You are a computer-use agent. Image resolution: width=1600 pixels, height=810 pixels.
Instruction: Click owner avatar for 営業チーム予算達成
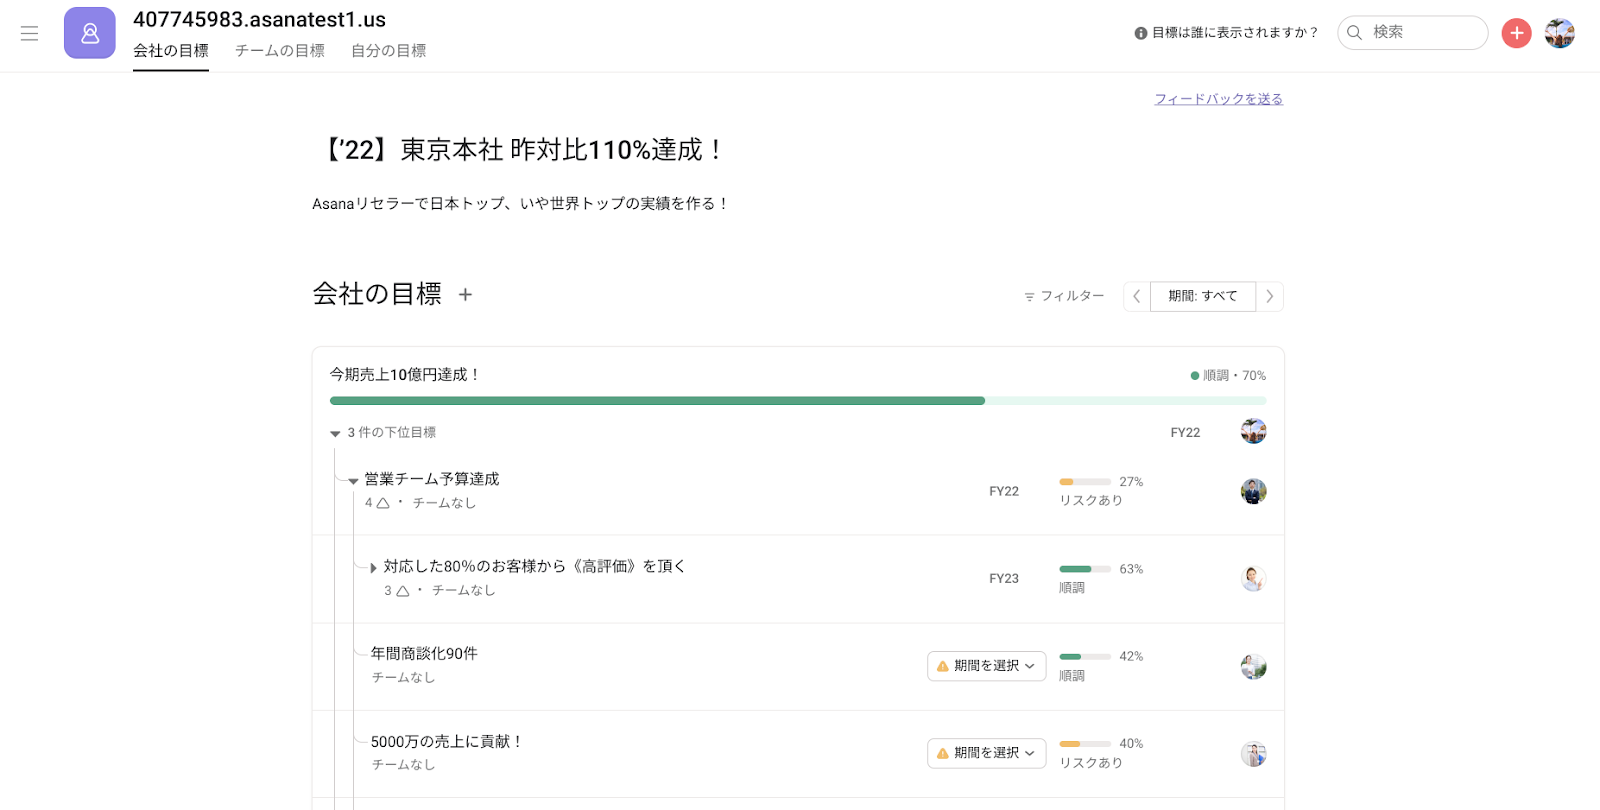(1253, 491)
